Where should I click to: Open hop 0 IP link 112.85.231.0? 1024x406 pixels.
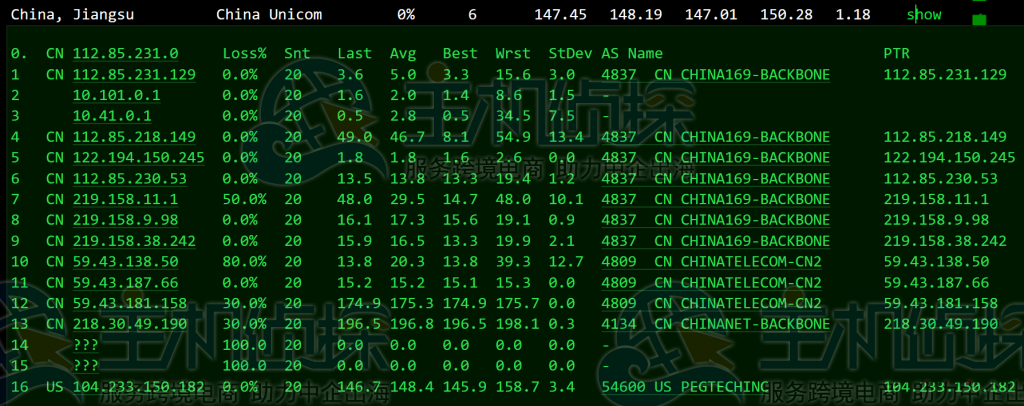pos(125,54)
